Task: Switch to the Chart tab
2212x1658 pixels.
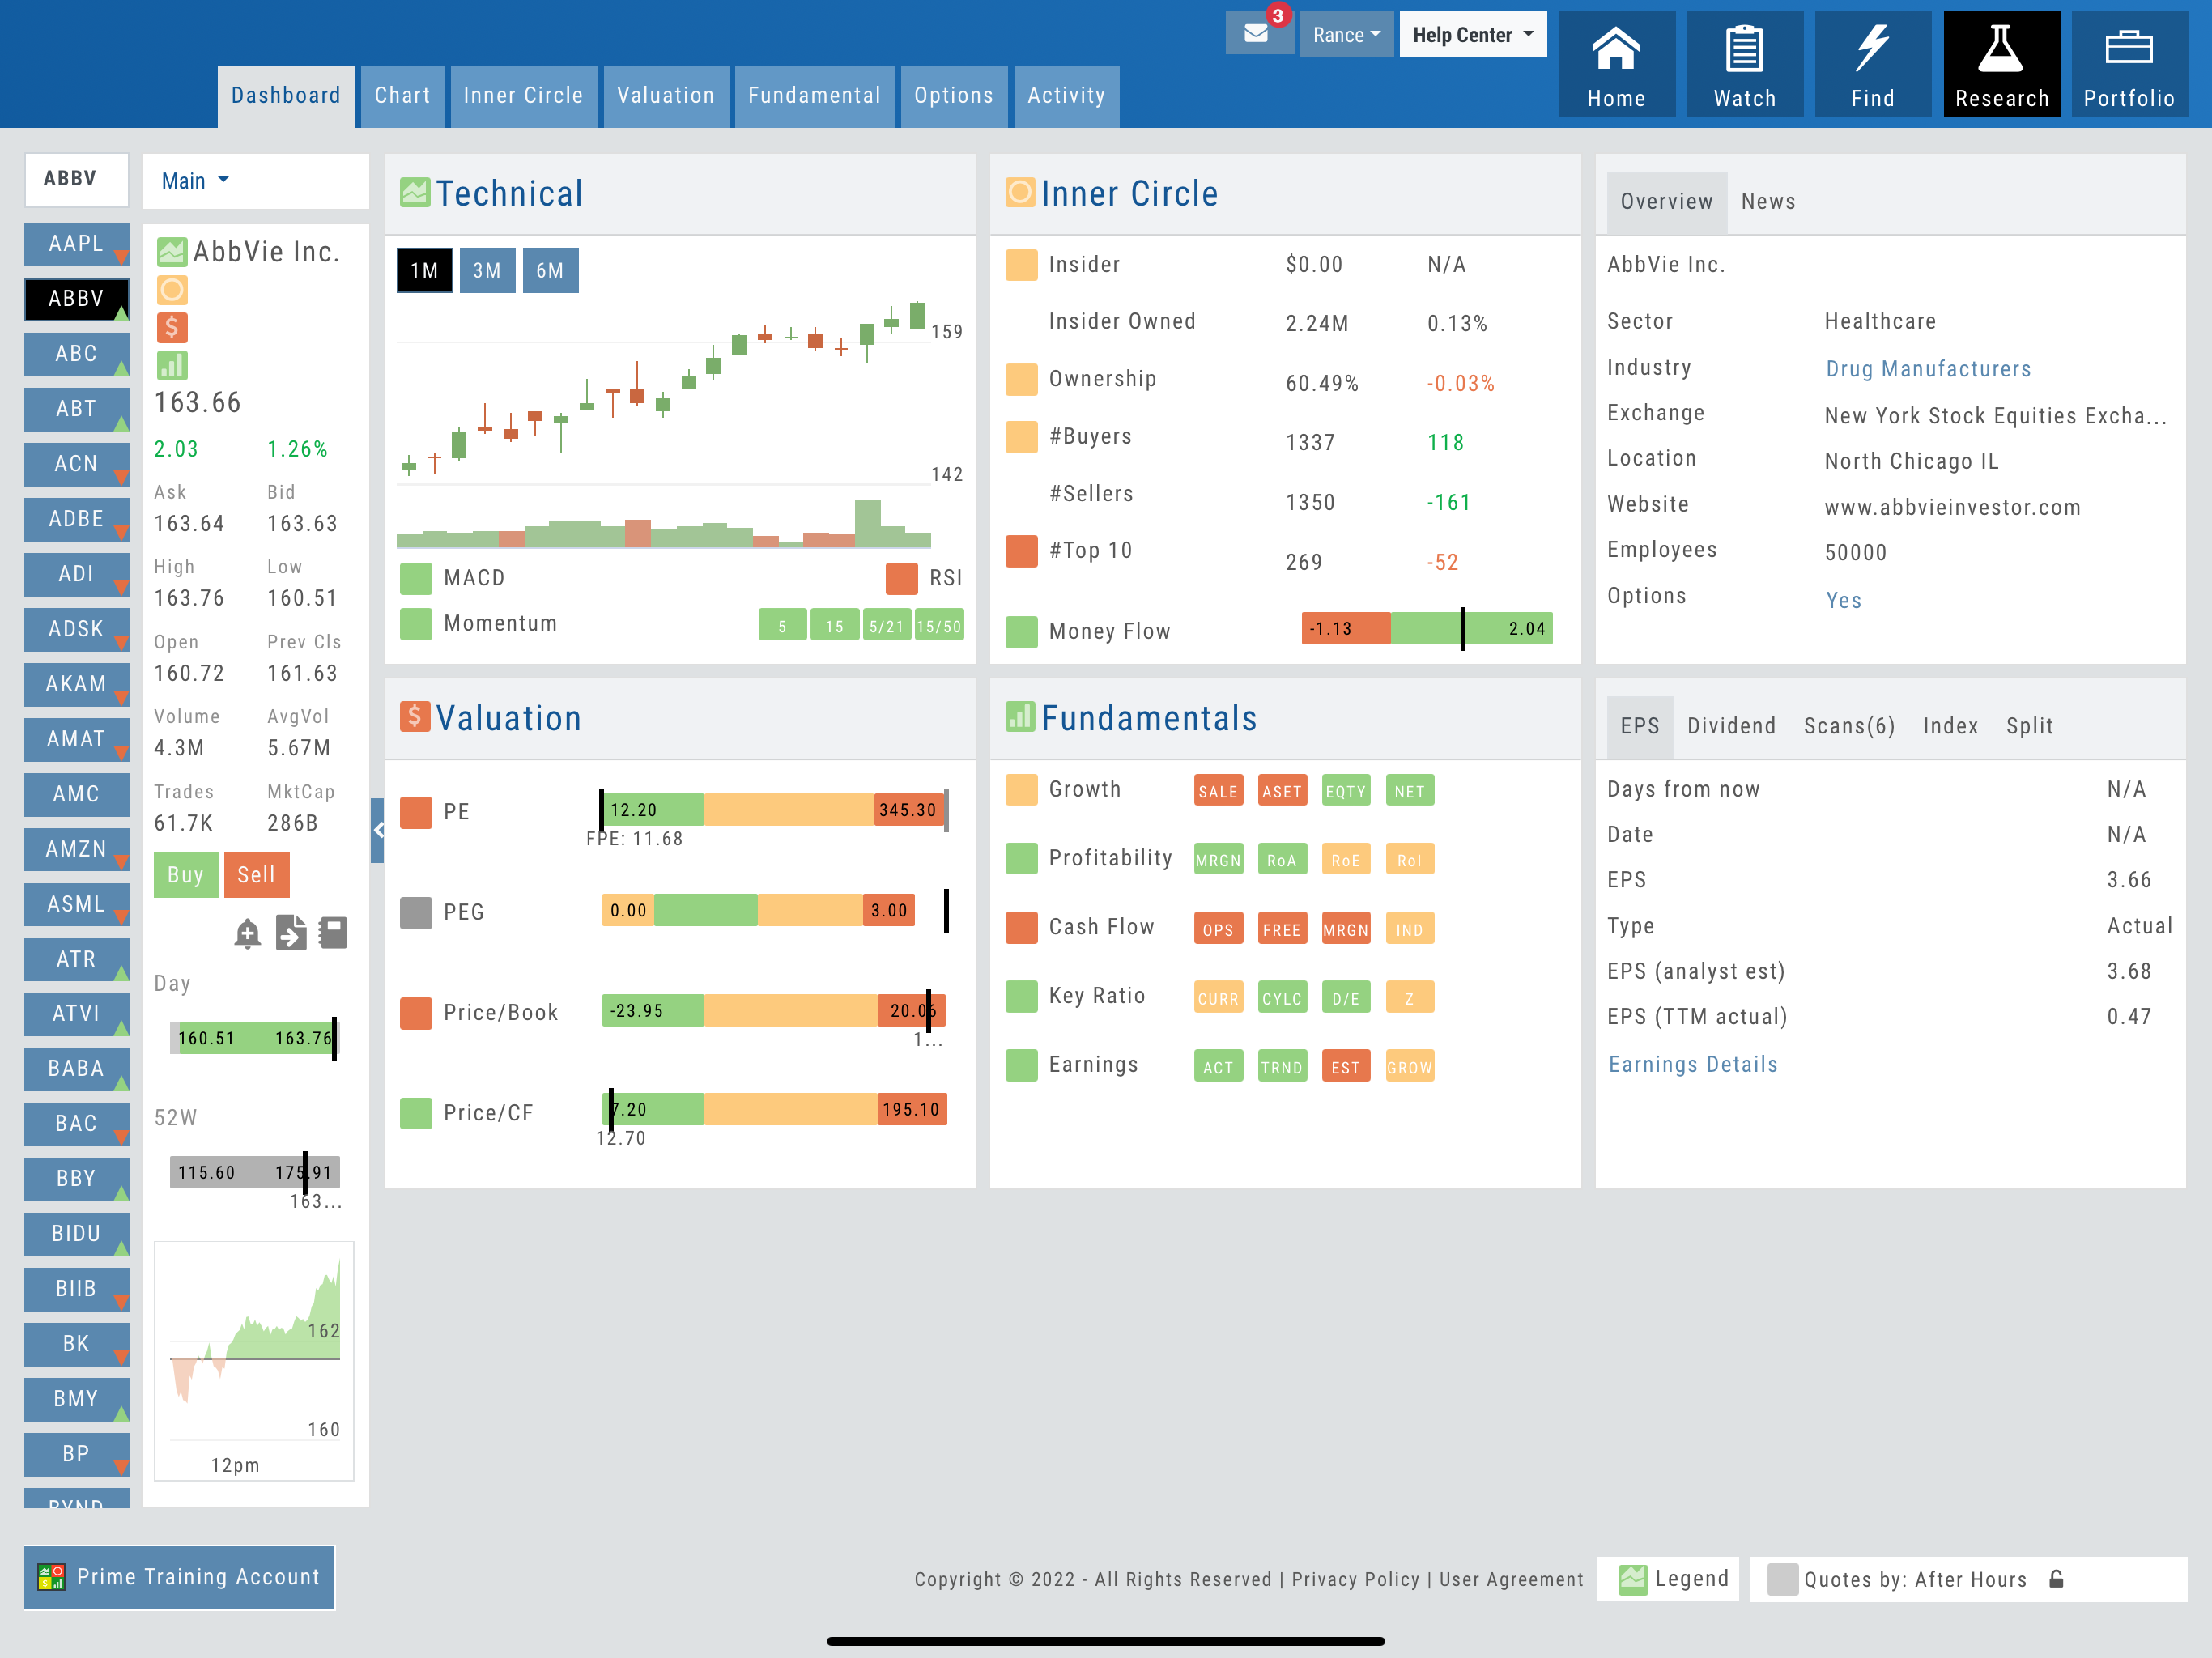Action: click(x=402, y=96)
